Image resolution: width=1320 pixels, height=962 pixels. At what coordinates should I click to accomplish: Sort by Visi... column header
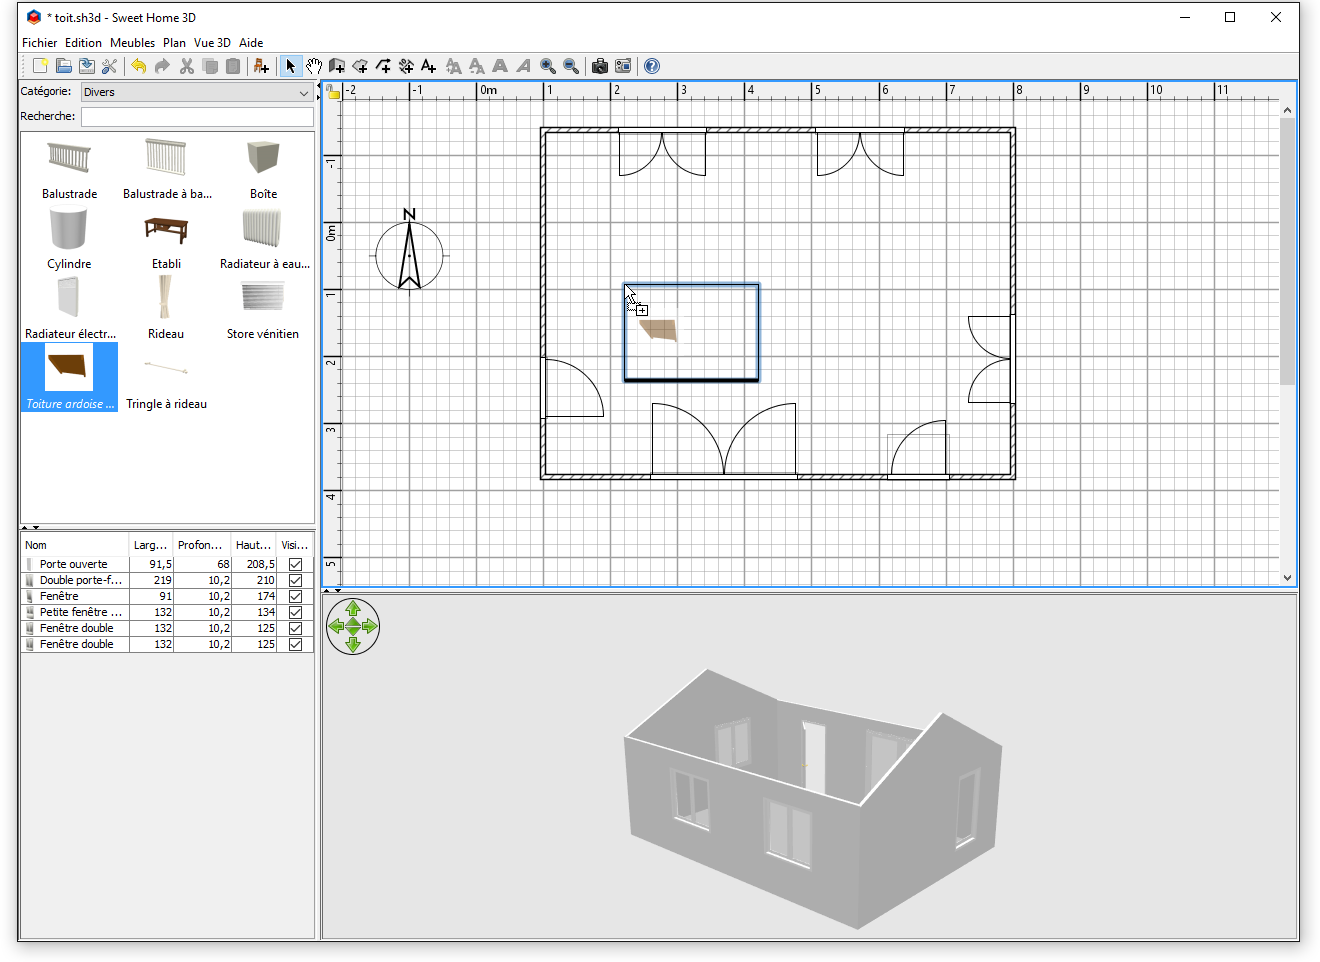pyautogui.click(x=295, y=545)
